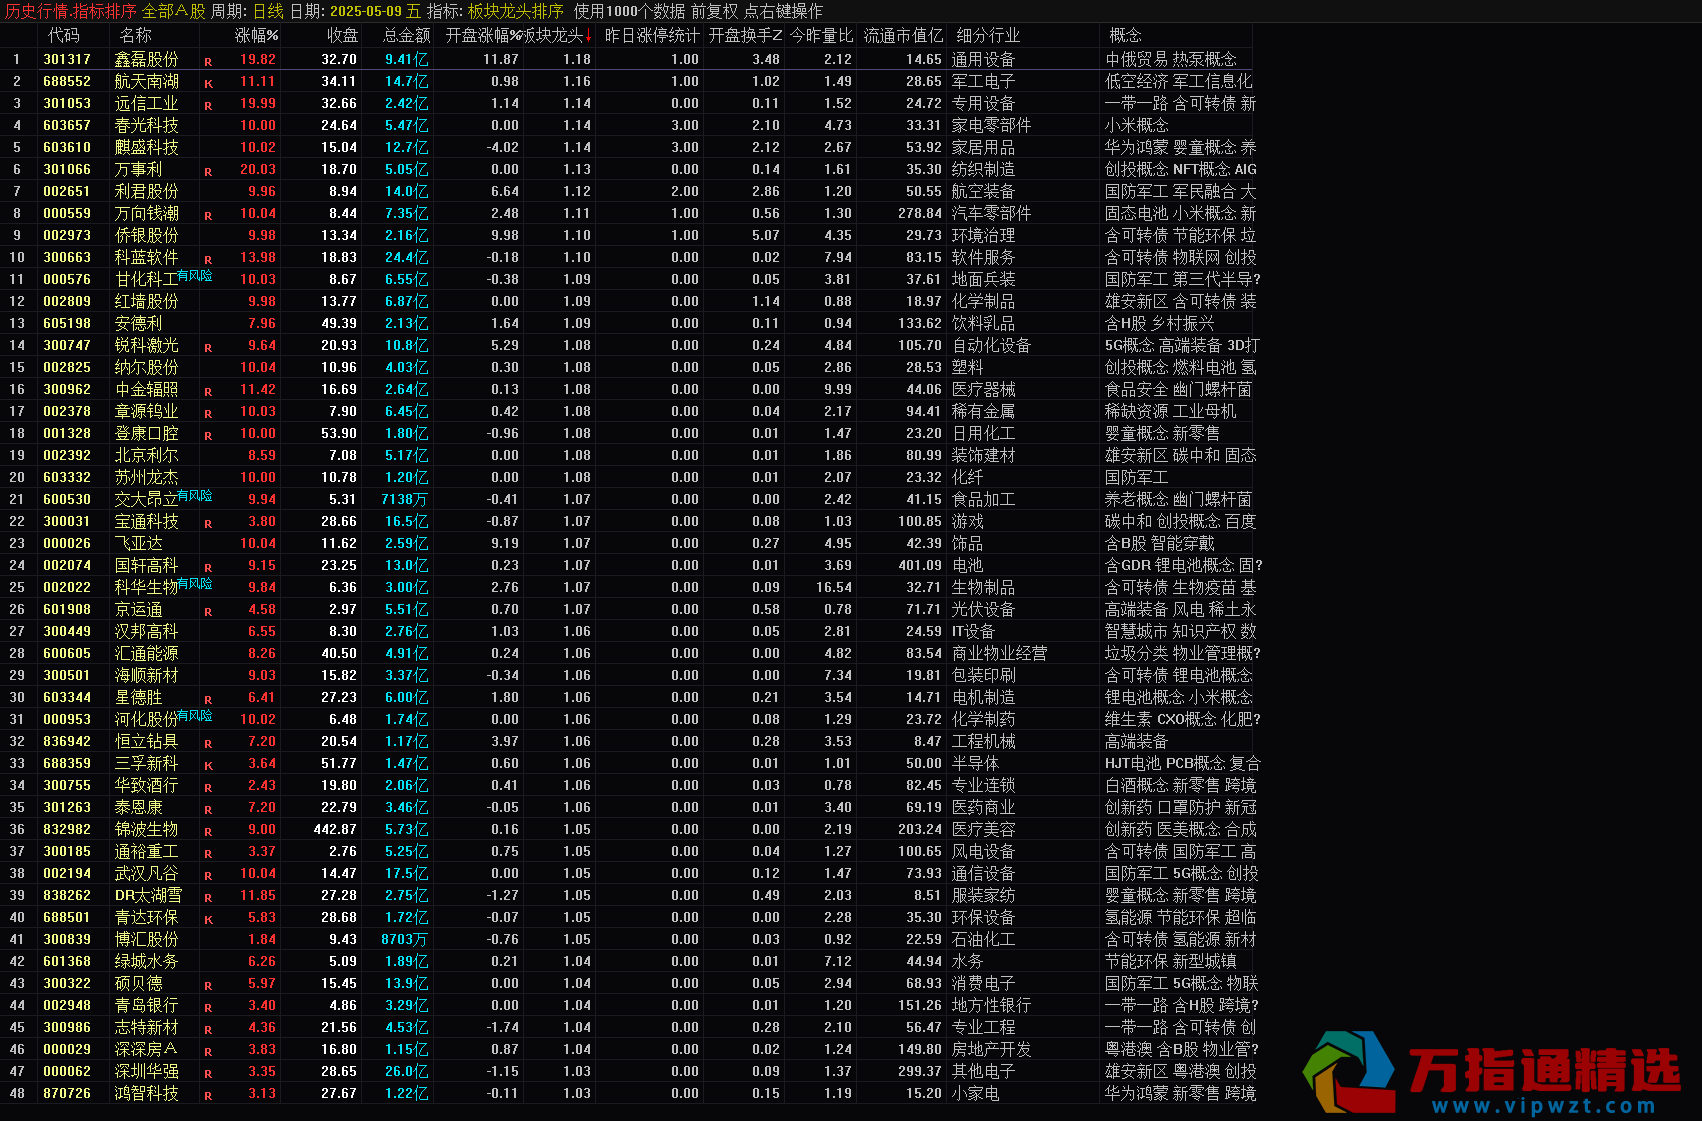1702x1121 pixels.
Task: Select the 绿城水务 stock name
Action: (146, 961)
